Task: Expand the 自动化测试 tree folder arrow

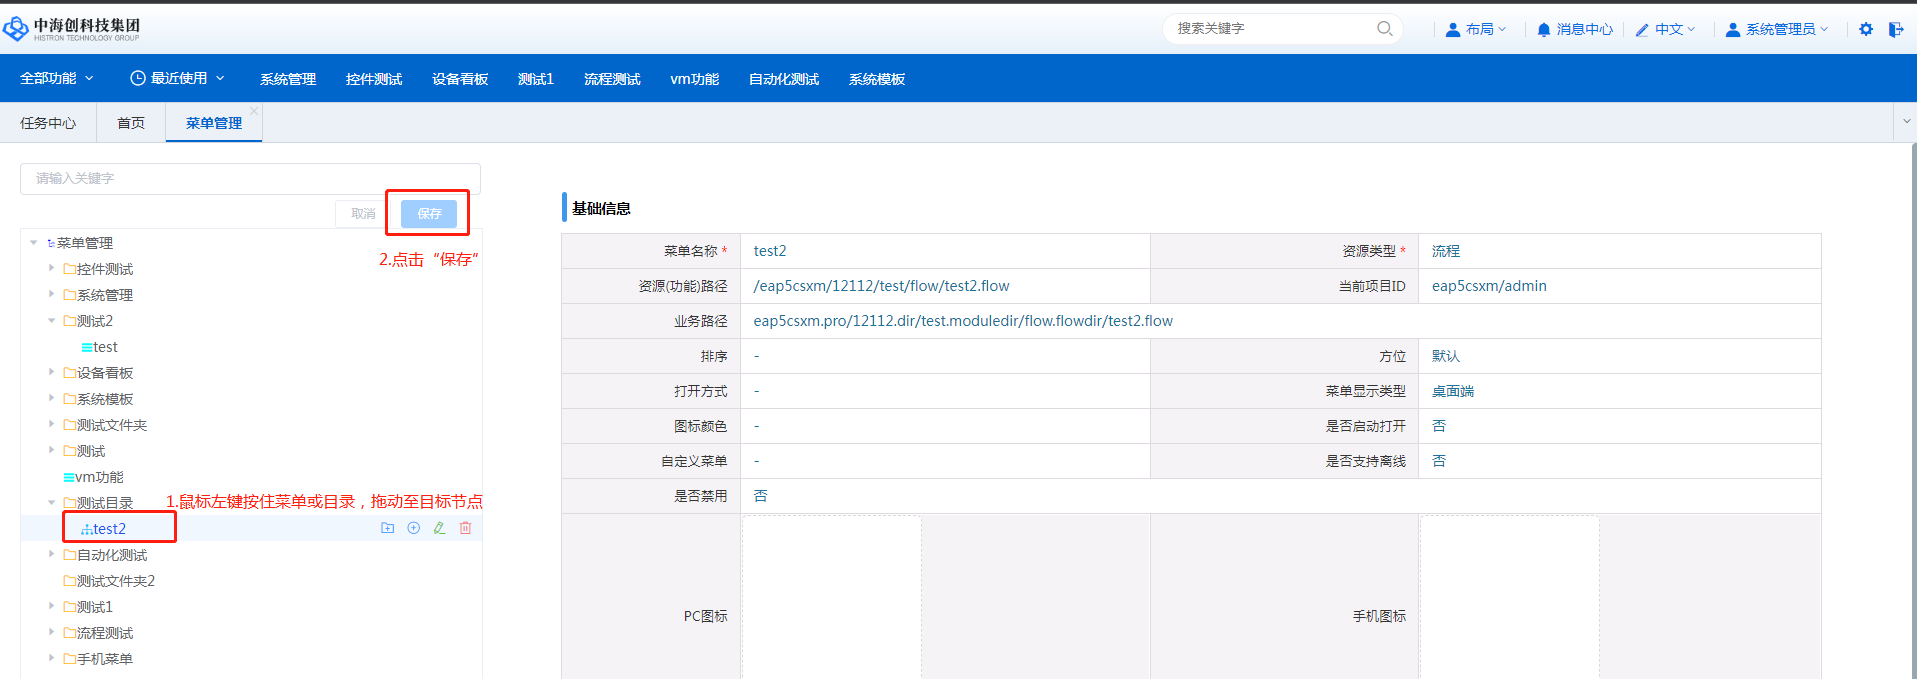Action: [52, 554]
